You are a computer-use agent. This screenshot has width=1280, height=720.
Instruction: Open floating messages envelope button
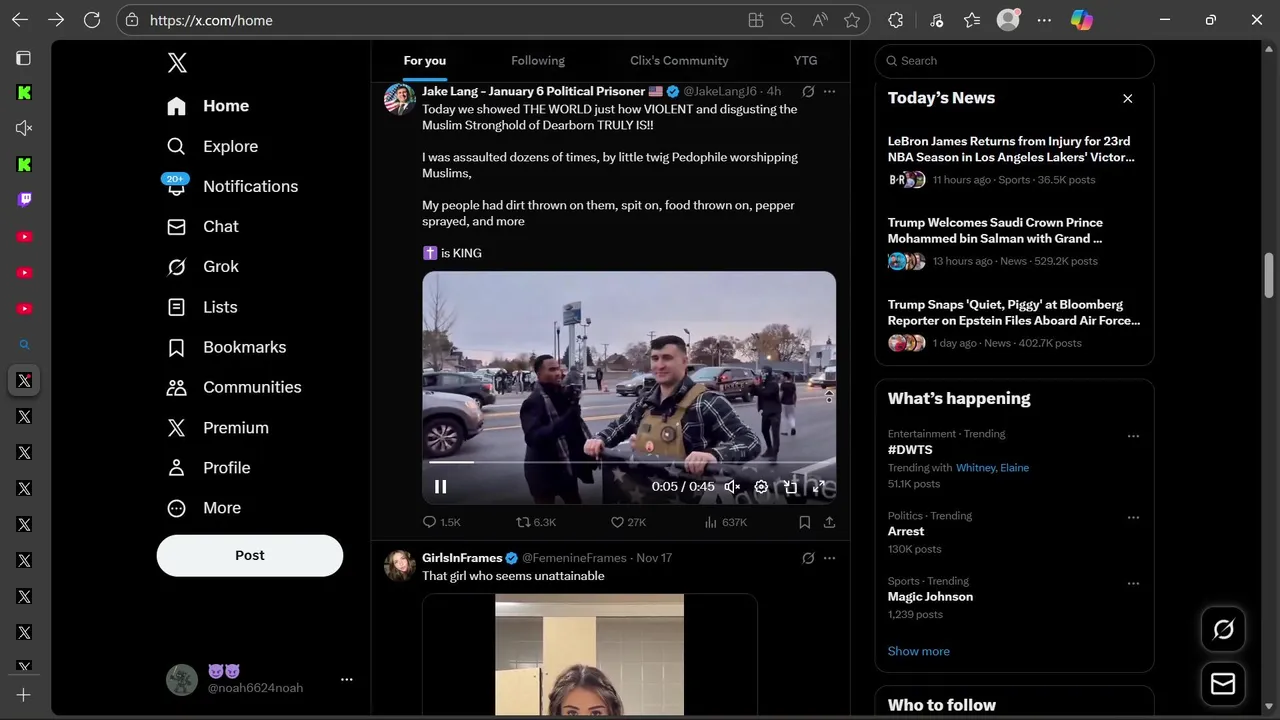tap(1223, 684)
